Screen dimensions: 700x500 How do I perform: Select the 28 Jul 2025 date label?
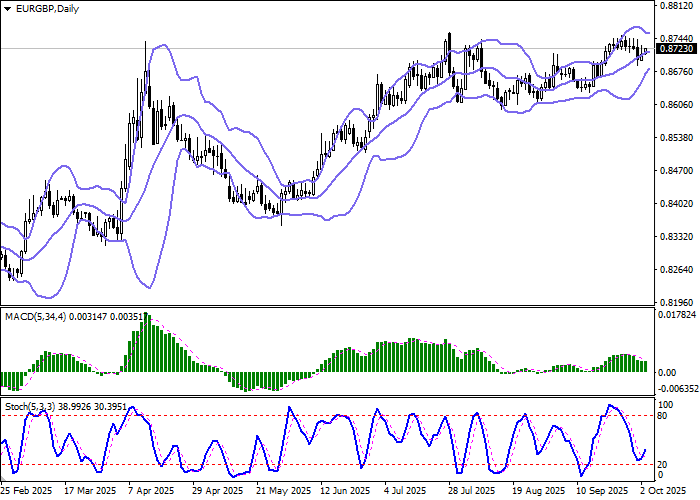(x=472, y=491)
